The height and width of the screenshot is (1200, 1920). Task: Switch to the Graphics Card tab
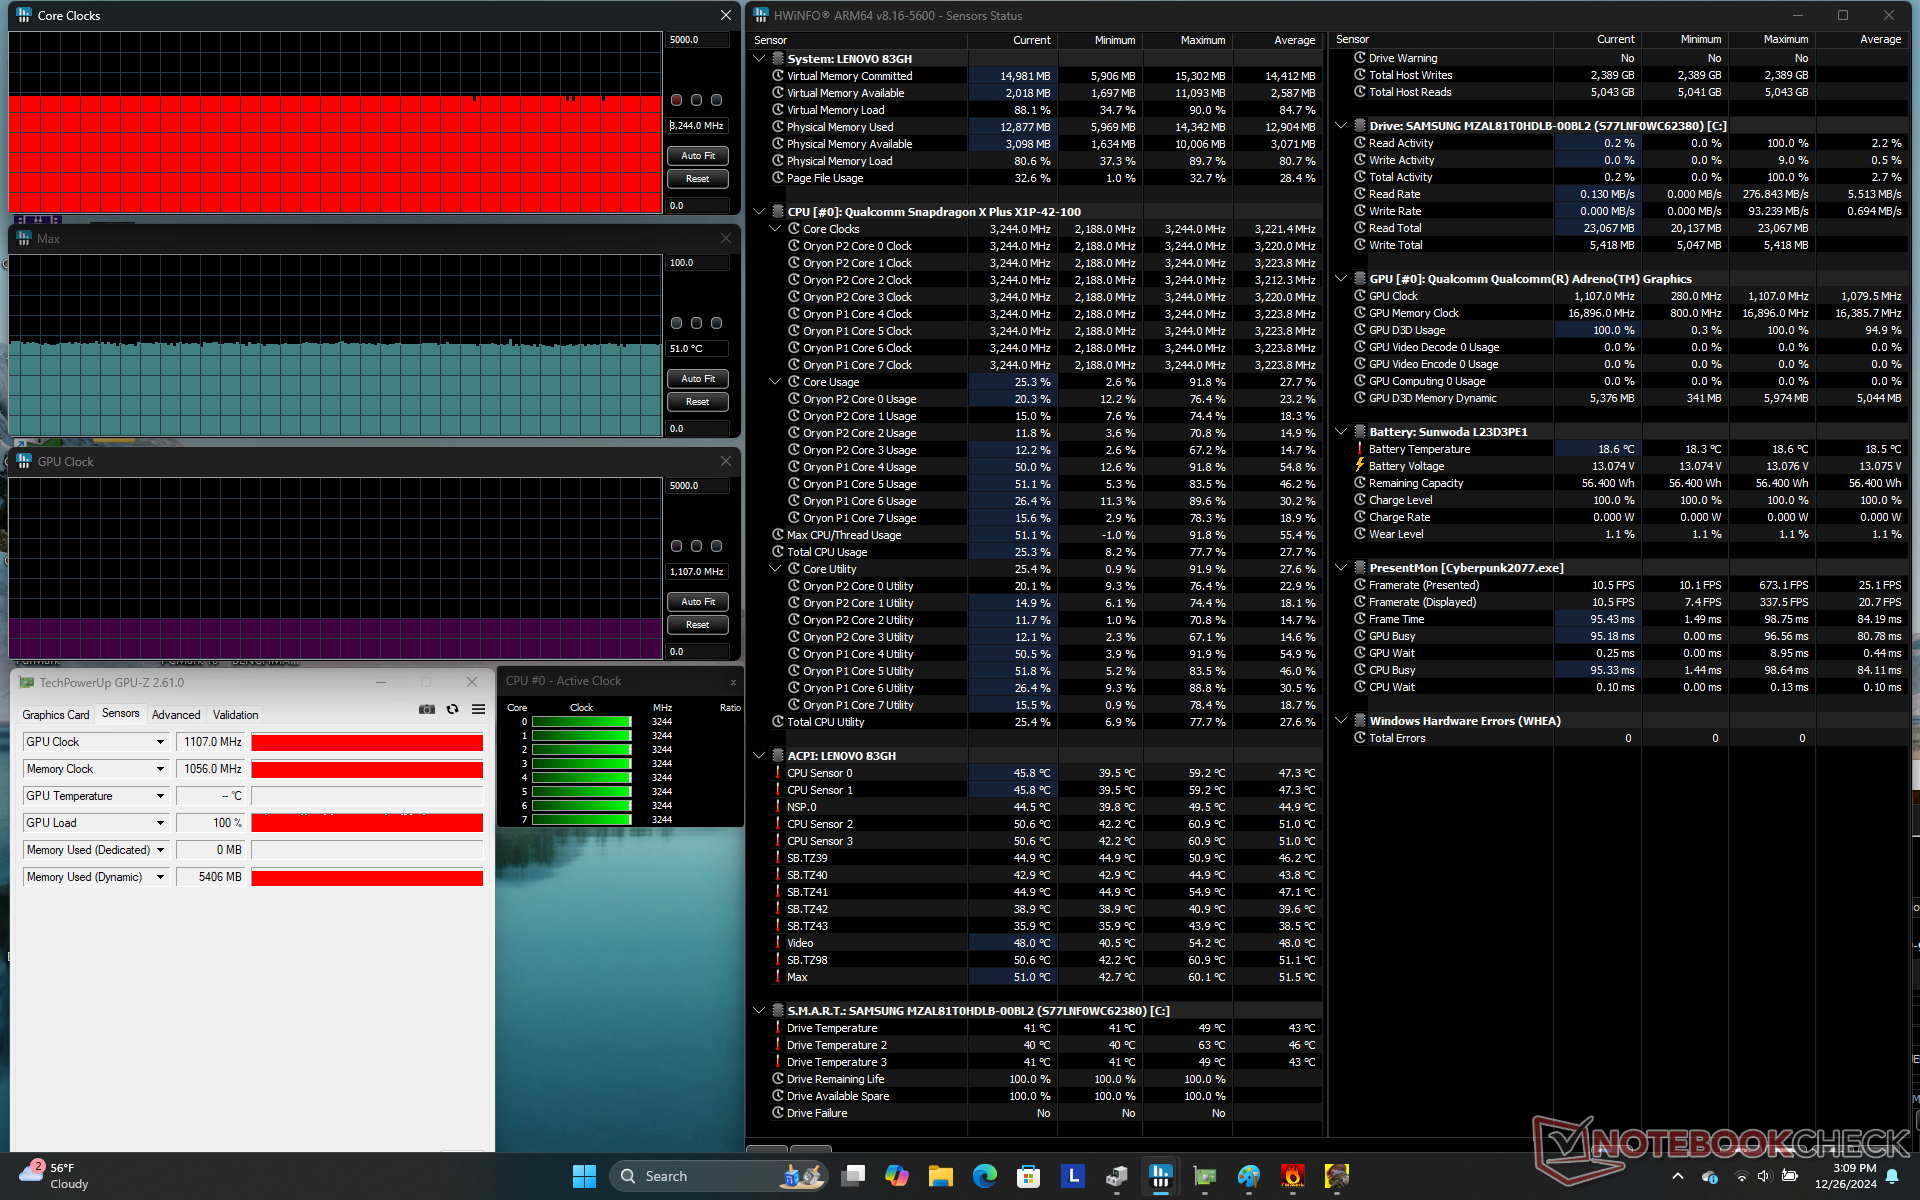pyautogui.click(x=56, y=714)
